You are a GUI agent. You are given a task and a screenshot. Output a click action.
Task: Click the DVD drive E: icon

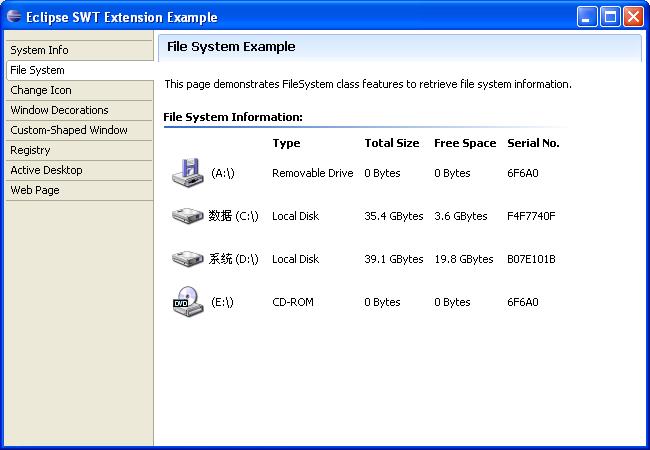188,301
